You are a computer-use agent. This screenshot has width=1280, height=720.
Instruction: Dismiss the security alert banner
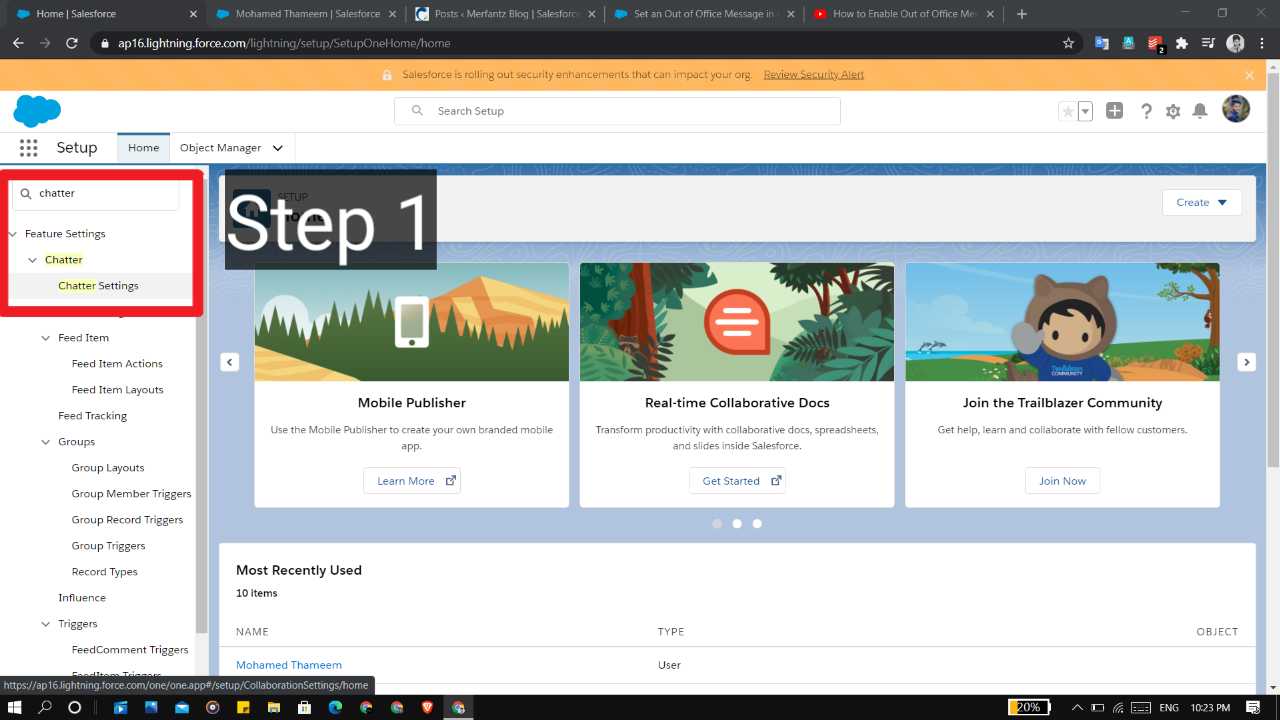[x=1249, y=75]
